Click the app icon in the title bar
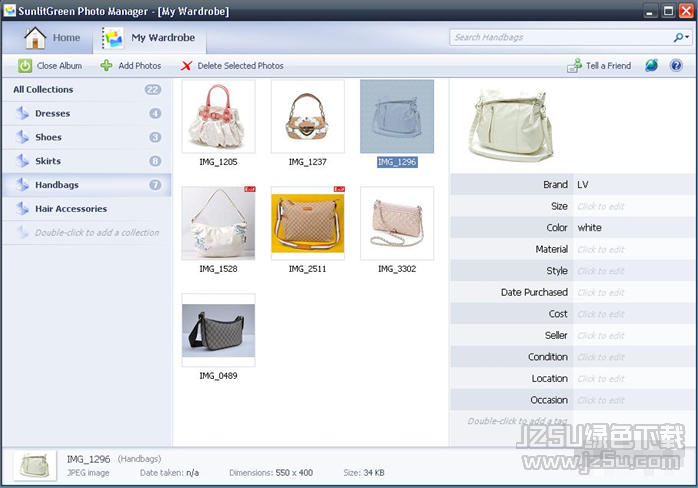This screenshot has height=488, width=698. pyautogui.click(x=9, y=11)
